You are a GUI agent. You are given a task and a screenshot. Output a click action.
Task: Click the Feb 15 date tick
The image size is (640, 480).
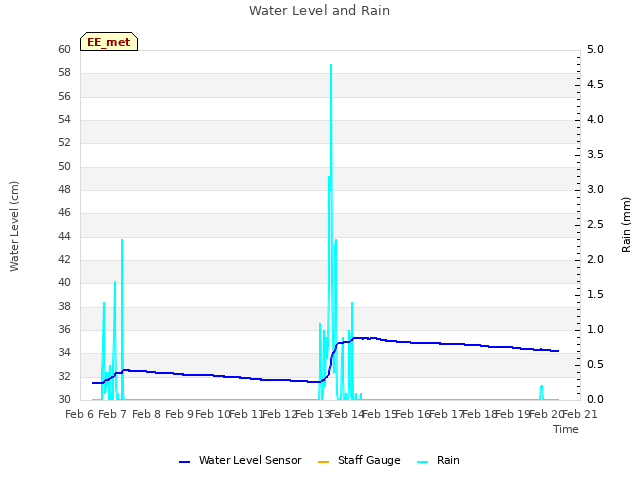(x=380, y=414)
